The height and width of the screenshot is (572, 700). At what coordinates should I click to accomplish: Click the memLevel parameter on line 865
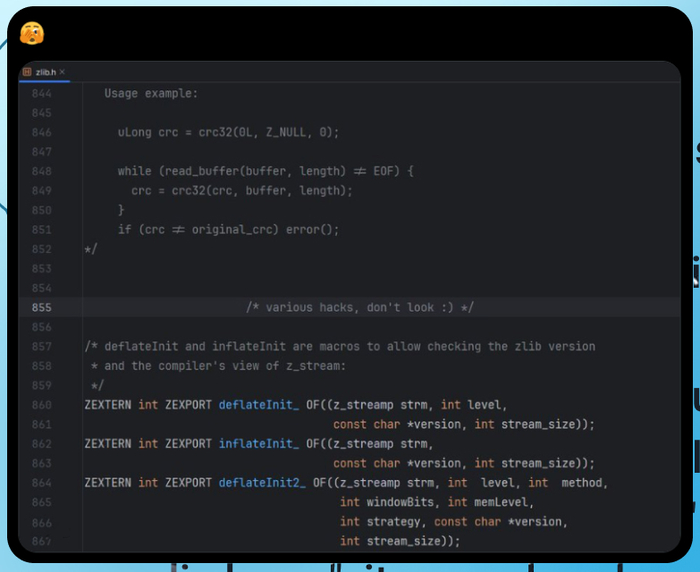tap(501, 502)
